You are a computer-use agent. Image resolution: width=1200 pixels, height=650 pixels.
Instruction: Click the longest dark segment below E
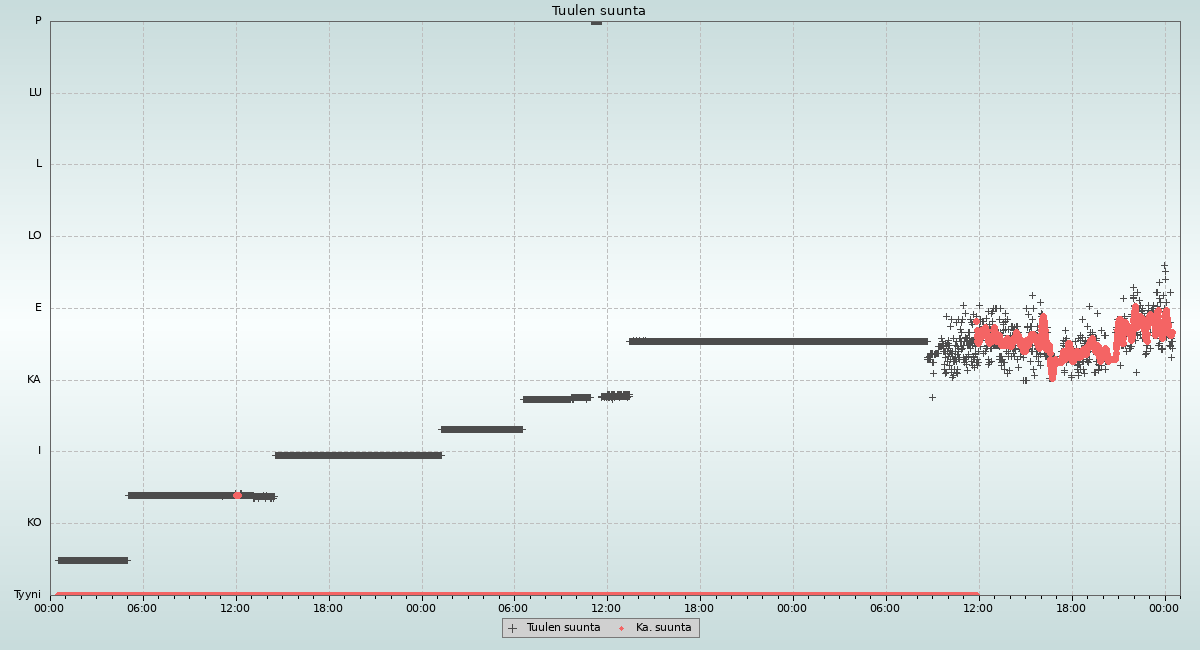click(780, 341)
